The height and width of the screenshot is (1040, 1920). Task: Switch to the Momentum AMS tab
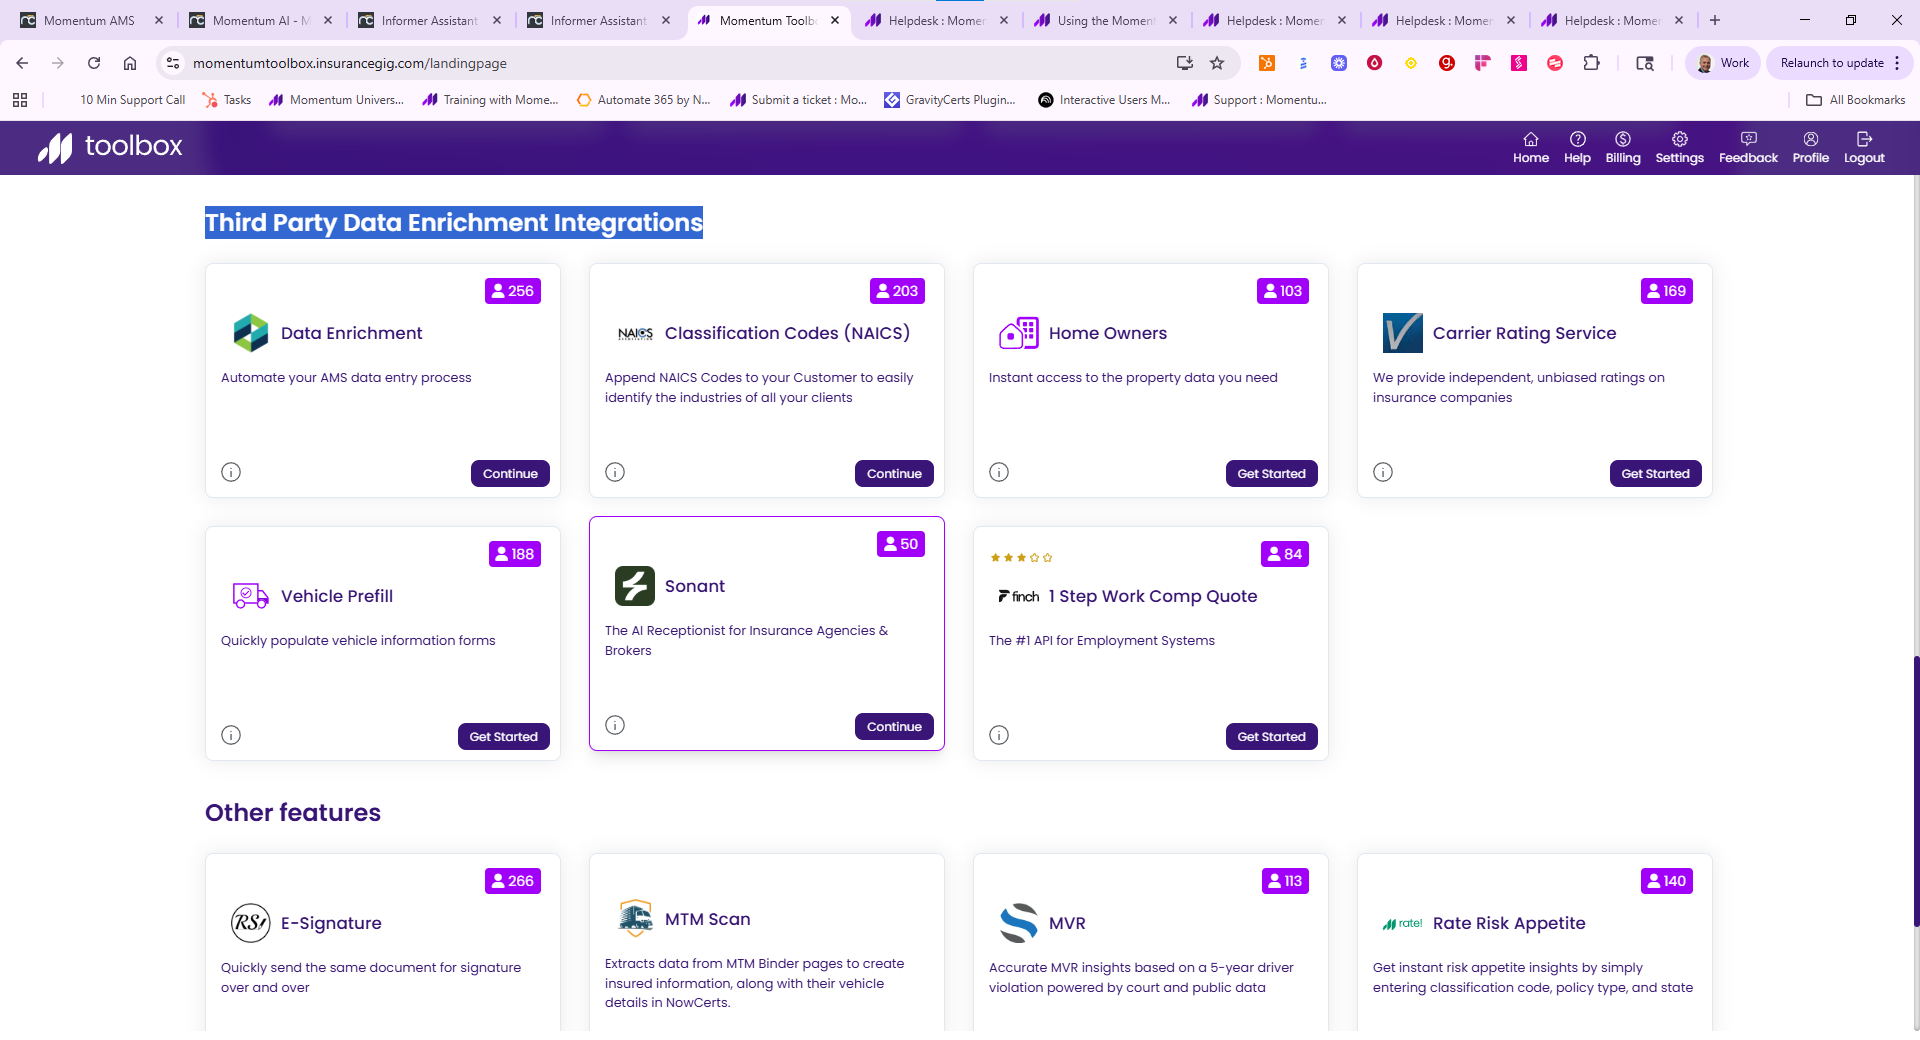coord(89,20)
